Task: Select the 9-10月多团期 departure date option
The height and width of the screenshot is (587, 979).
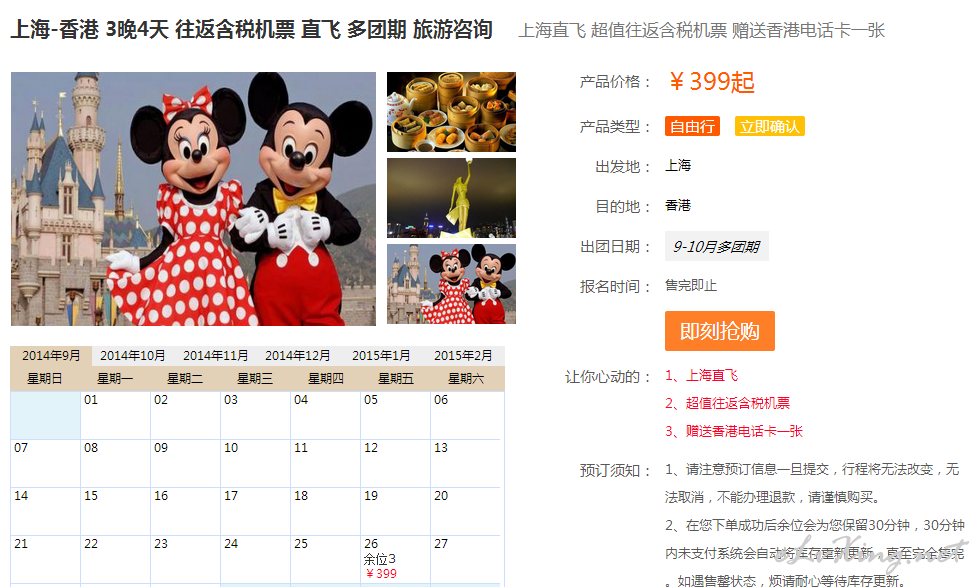Action: [x=716, y=247]
